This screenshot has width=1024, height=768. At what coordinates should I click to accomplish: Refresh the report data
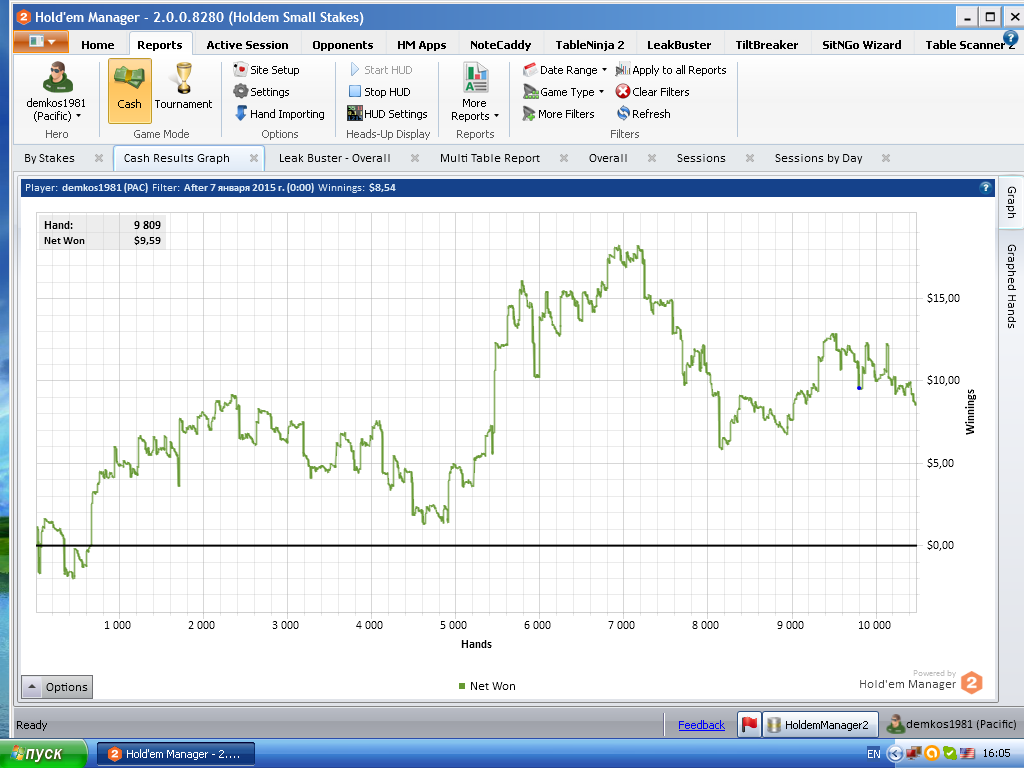coord(643,114)
